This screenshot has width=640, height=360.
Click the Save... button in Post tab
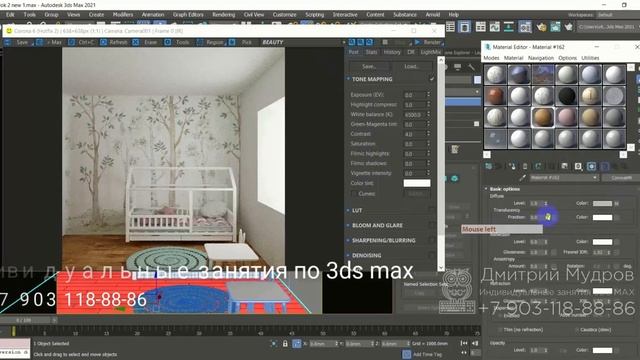pyautogui.click(x=369, y=66)
